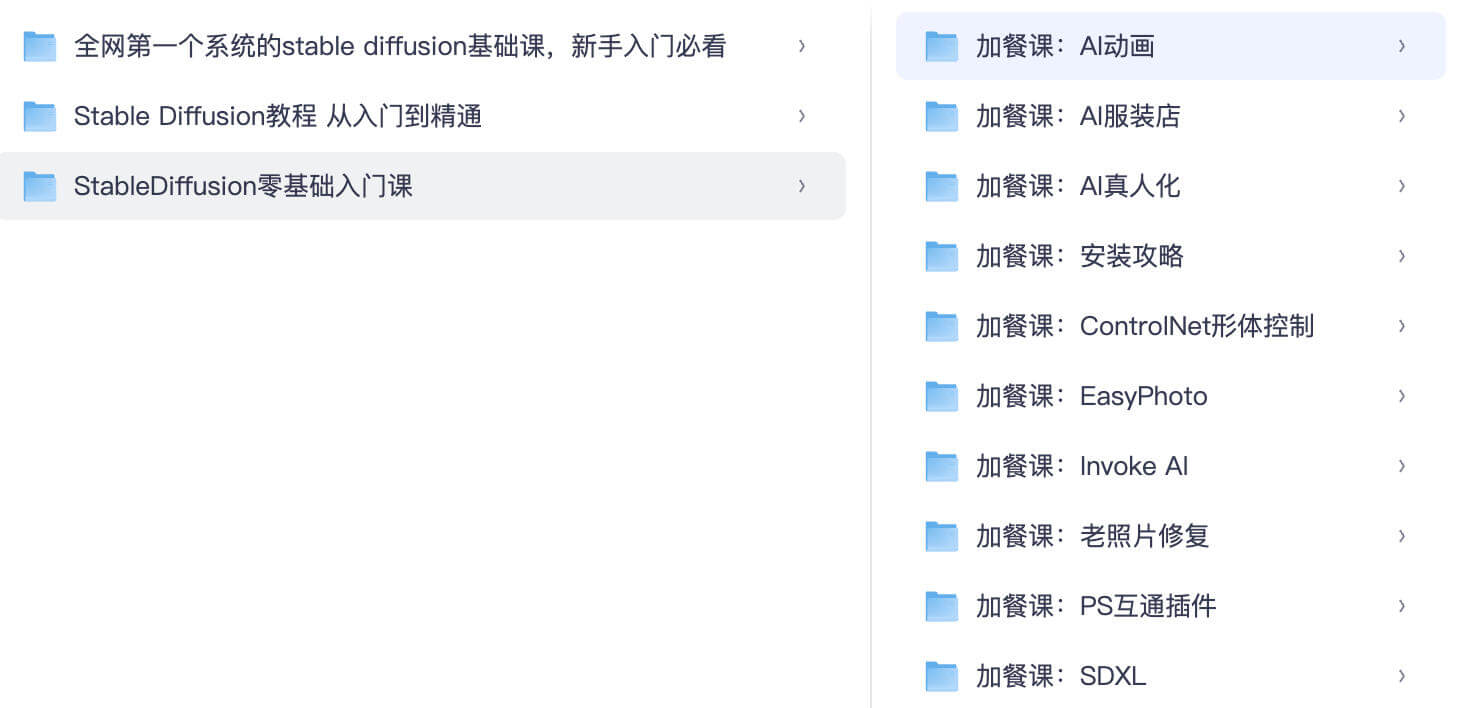Click folder icon beside 加餐课：AI真人化

(941, 186)
